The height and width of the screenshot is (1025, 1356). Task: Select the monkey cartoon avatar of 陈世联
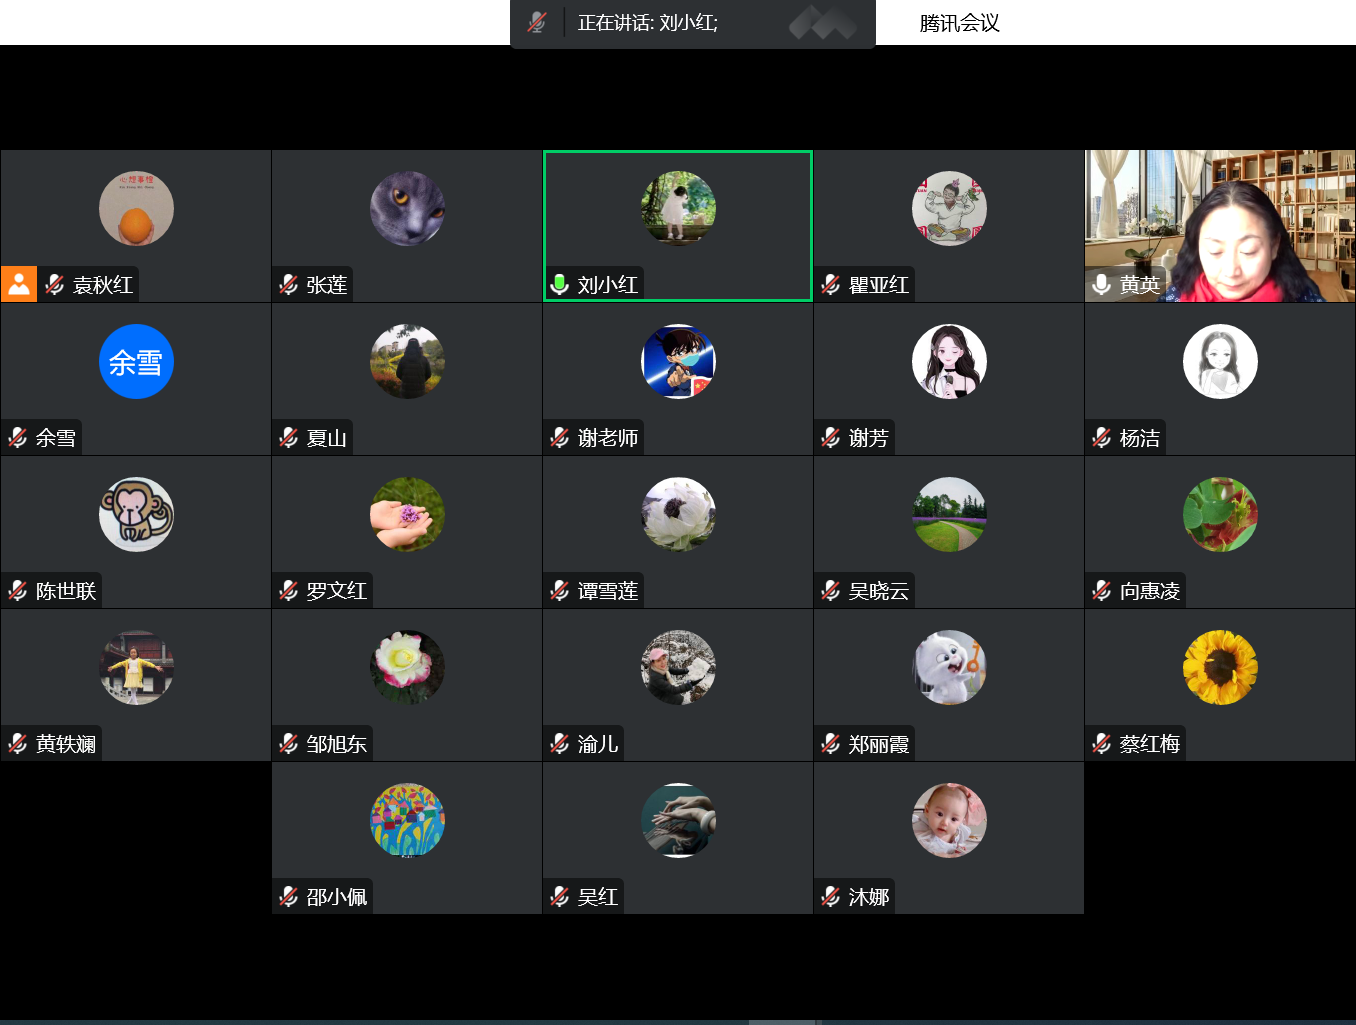[136, 514]
